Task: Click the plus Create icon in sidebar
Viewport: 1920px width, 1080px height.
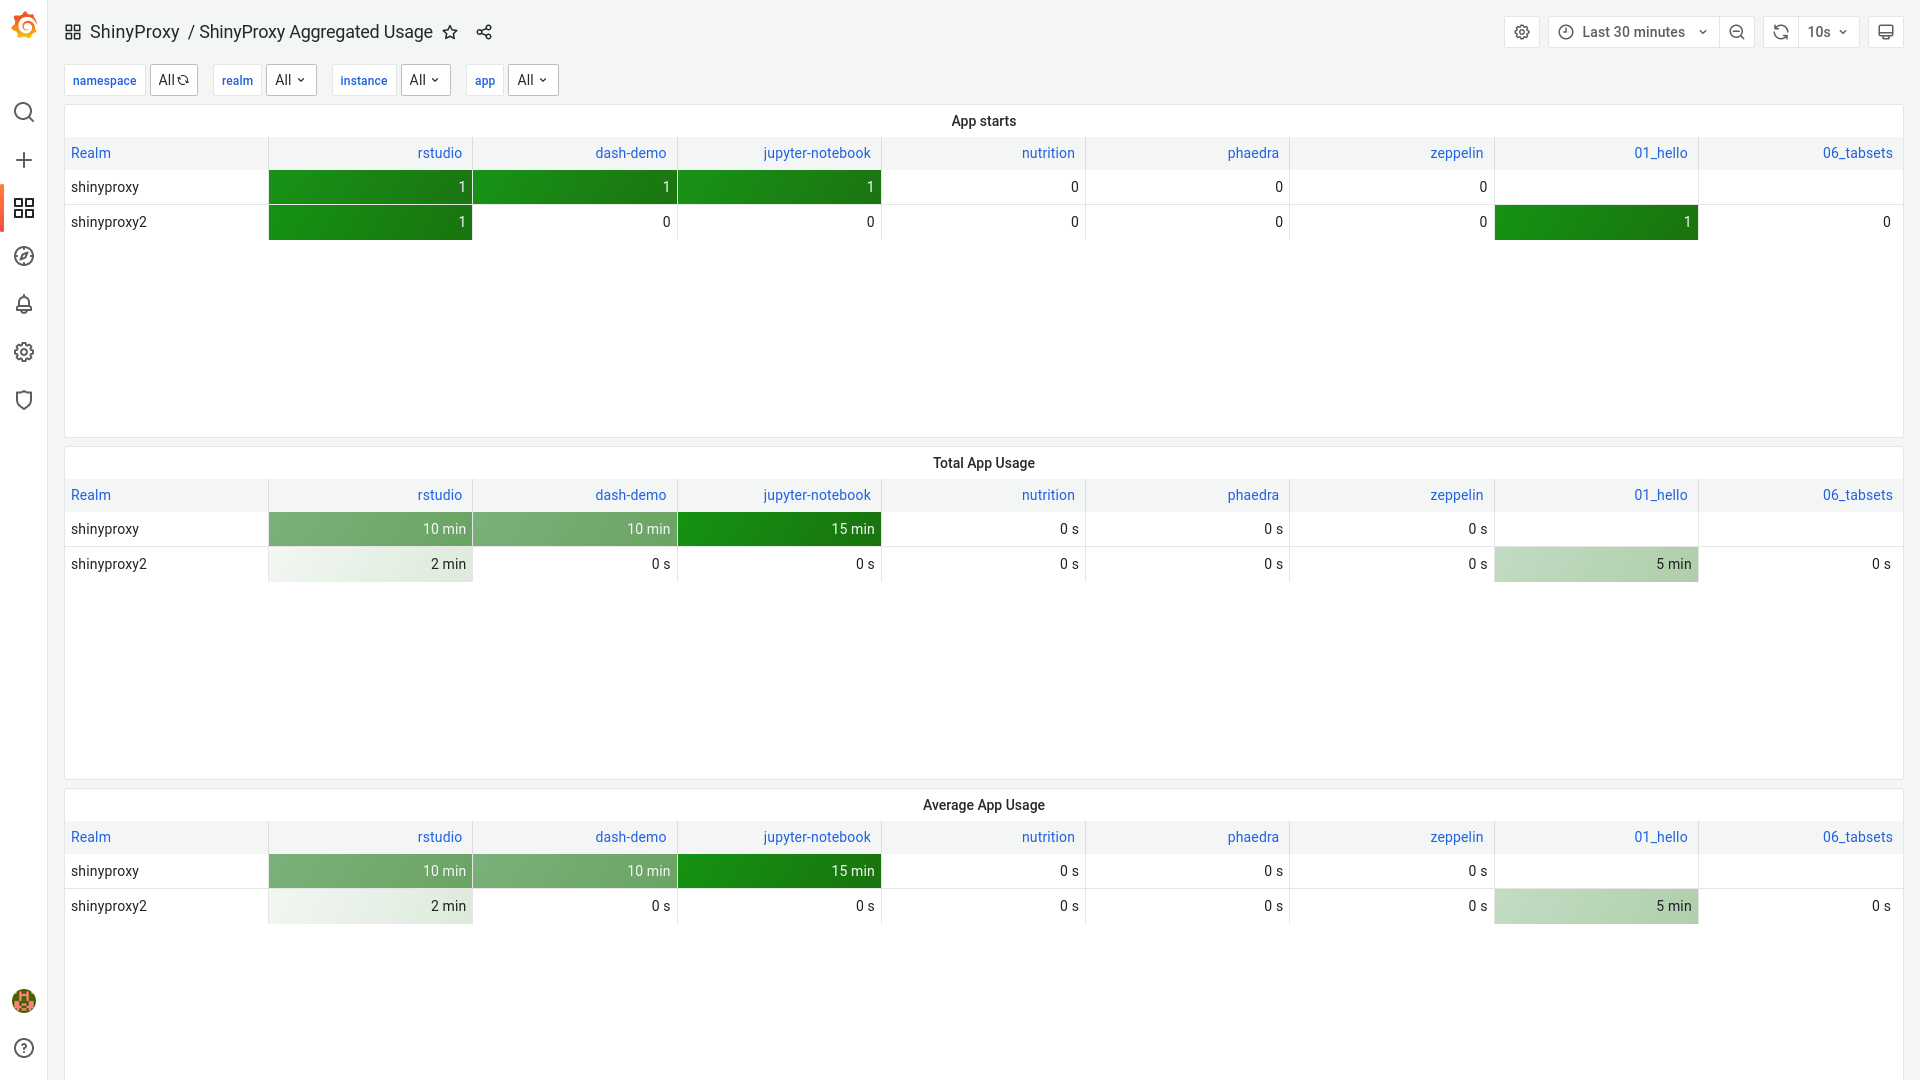Action: coord(24,160)
